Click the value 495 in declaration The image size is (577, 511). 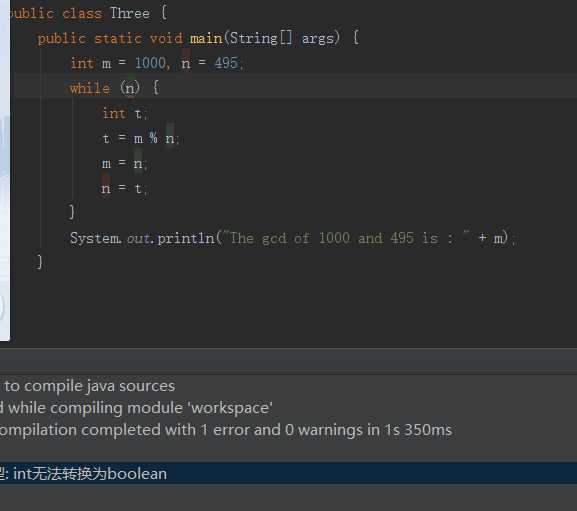[x=226, y=63]
